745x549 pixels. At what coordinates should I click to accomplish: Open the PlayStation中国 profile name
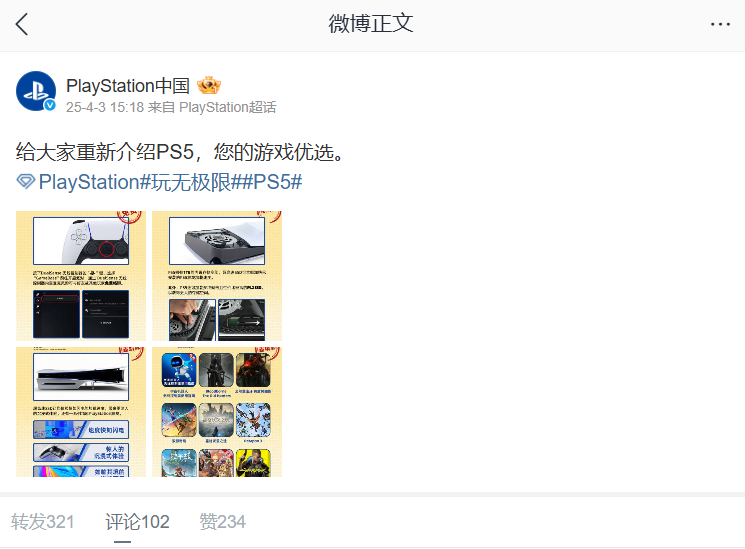coord(128,86)
